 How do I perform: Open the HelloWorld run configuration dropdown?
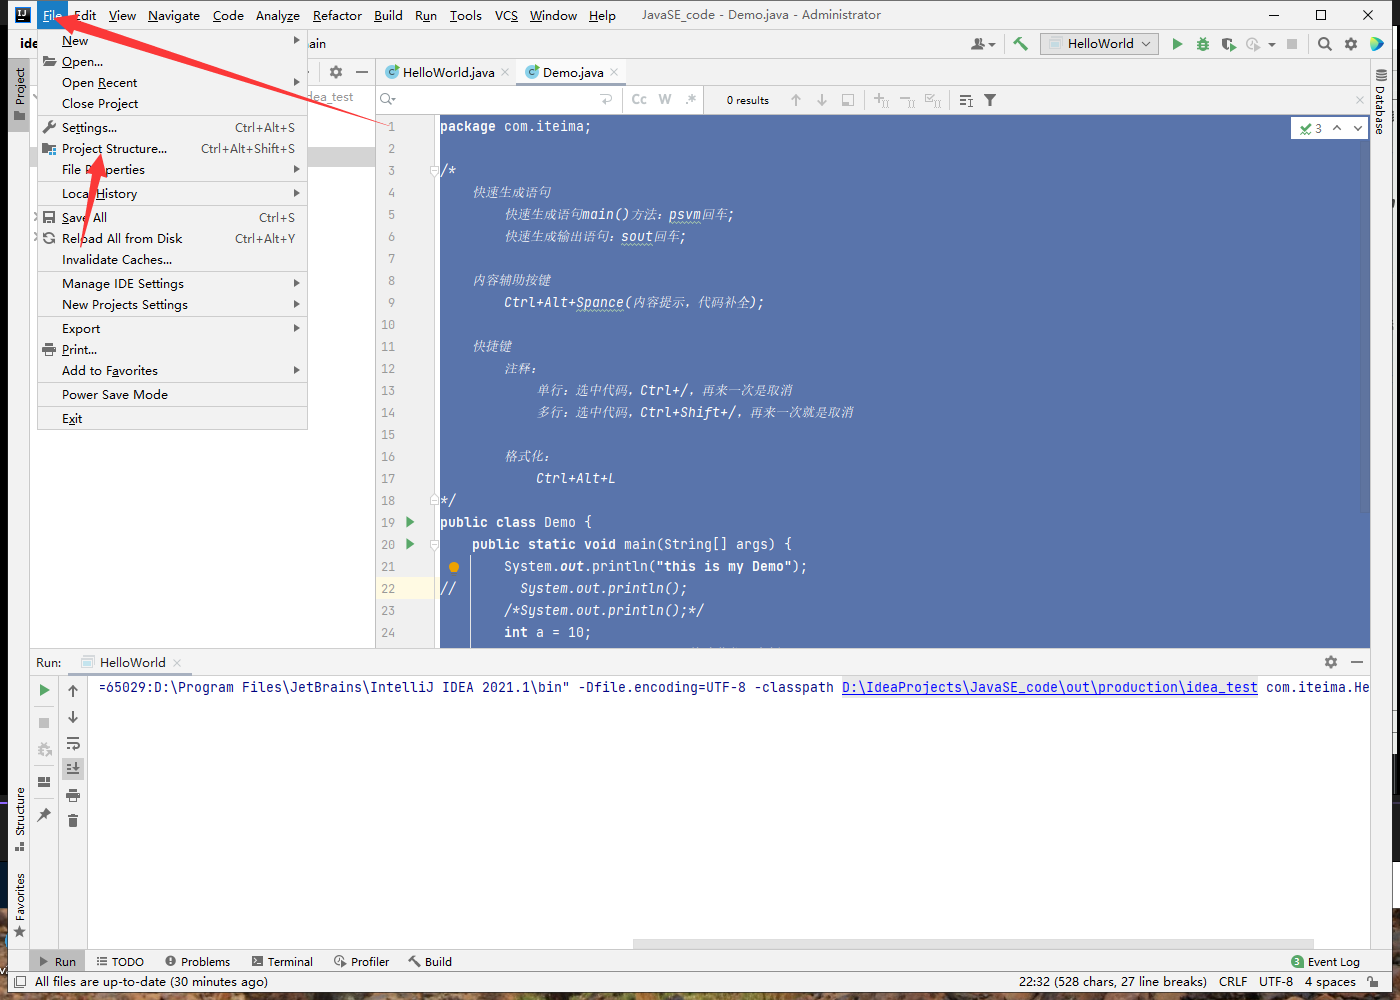tap(1099, 44)
